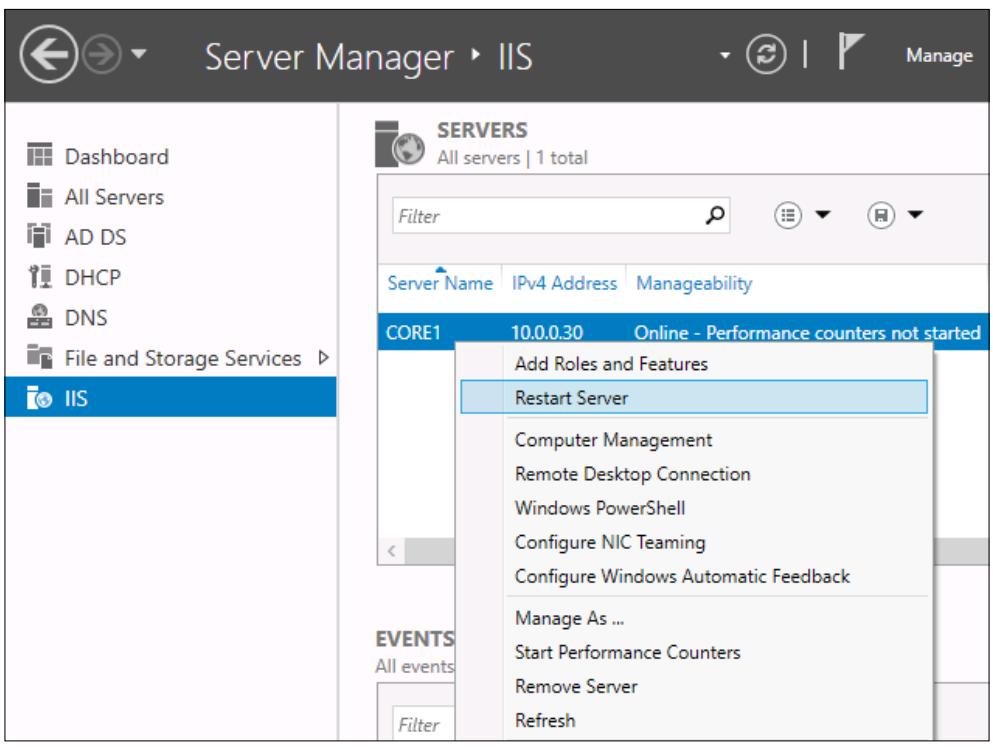Screen dimensions: 993x749
Task: Expand the dropdown arrow left of refresh icon
Action: [725, 56]
